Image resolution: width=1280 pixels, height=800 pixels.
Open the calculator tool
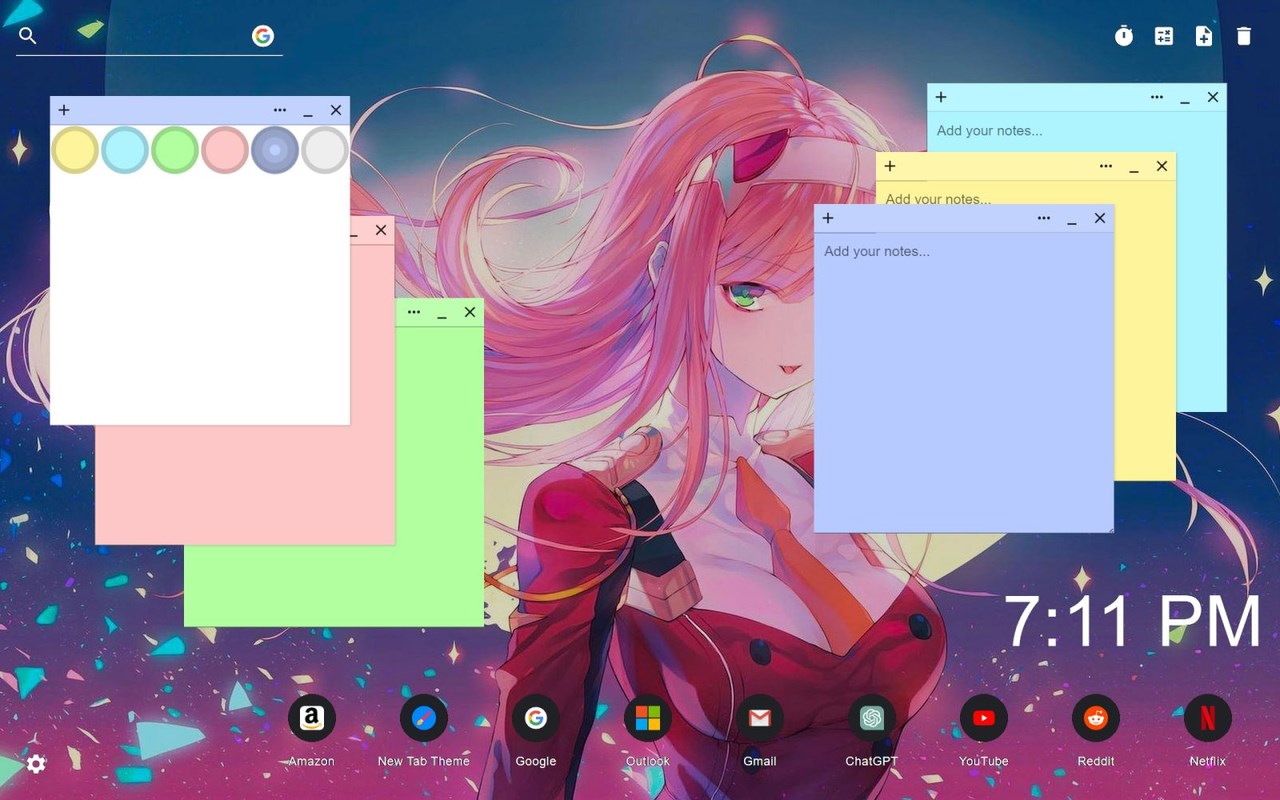[x=1164, y=36]
